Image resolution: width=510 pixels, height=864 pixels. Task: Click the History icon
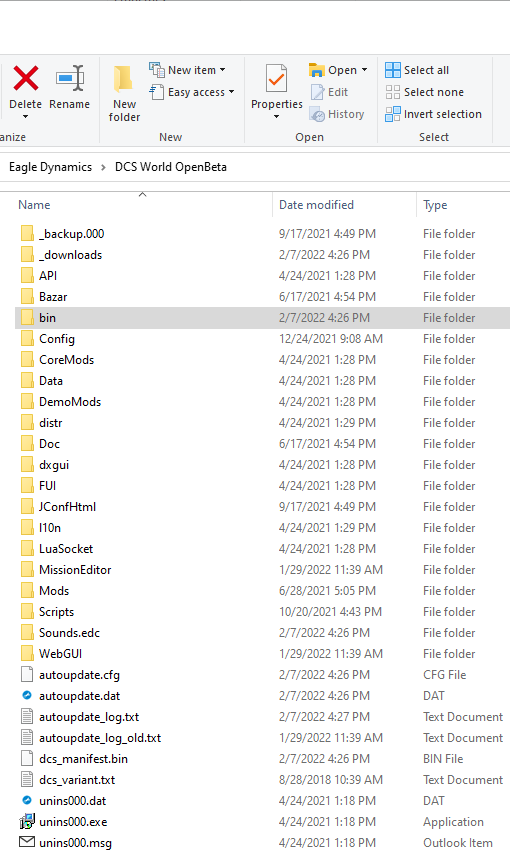[317, 114]
